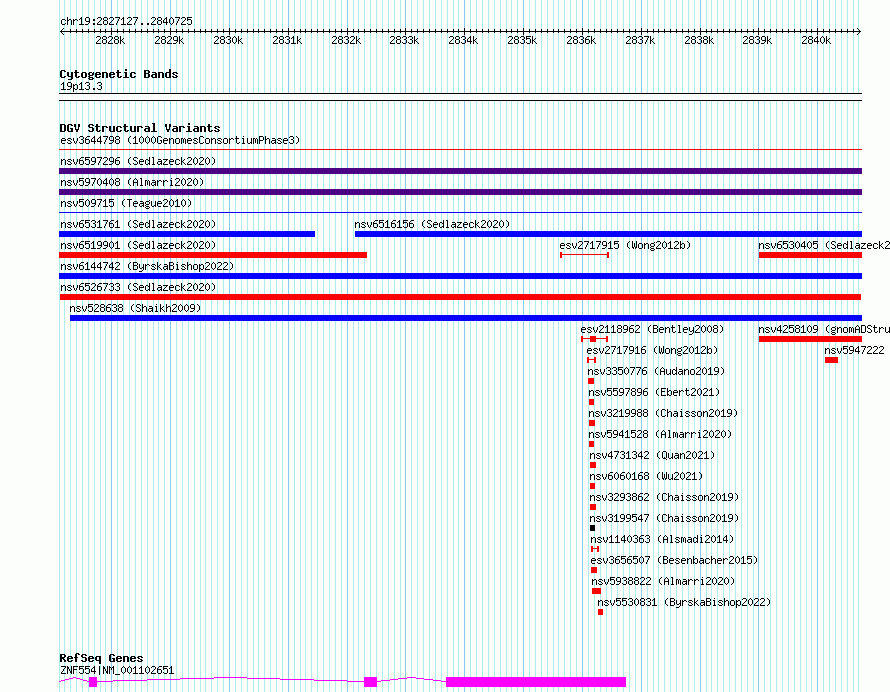Click the 2828k ruler tick label

[110, 40]
